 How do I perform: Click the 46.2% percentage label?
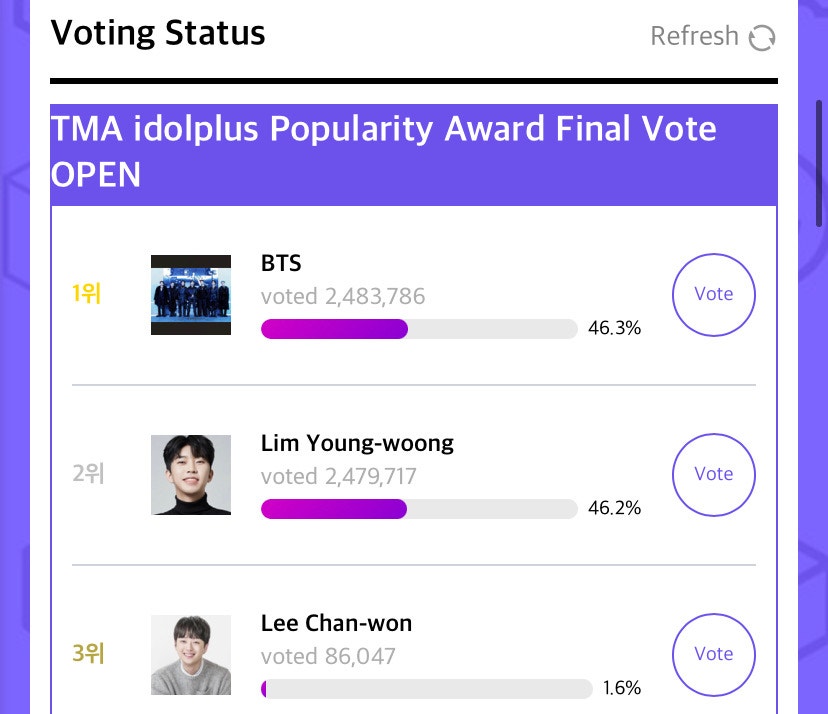tap(611, 508)
